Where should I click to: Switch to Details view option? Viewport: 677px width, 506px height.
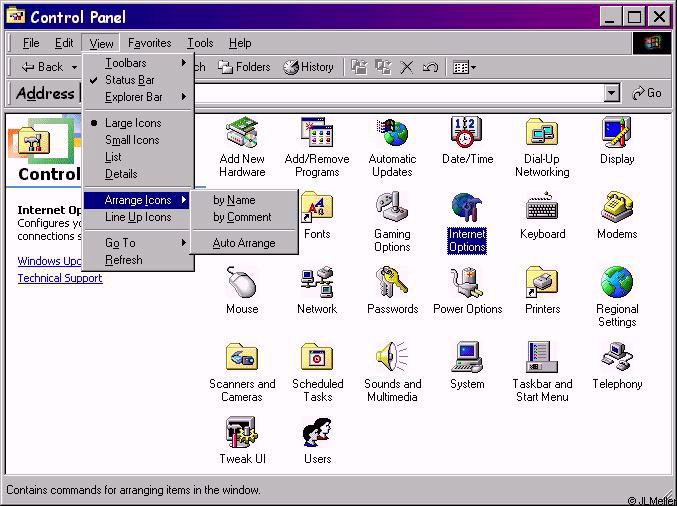click(x=138, y=174)
